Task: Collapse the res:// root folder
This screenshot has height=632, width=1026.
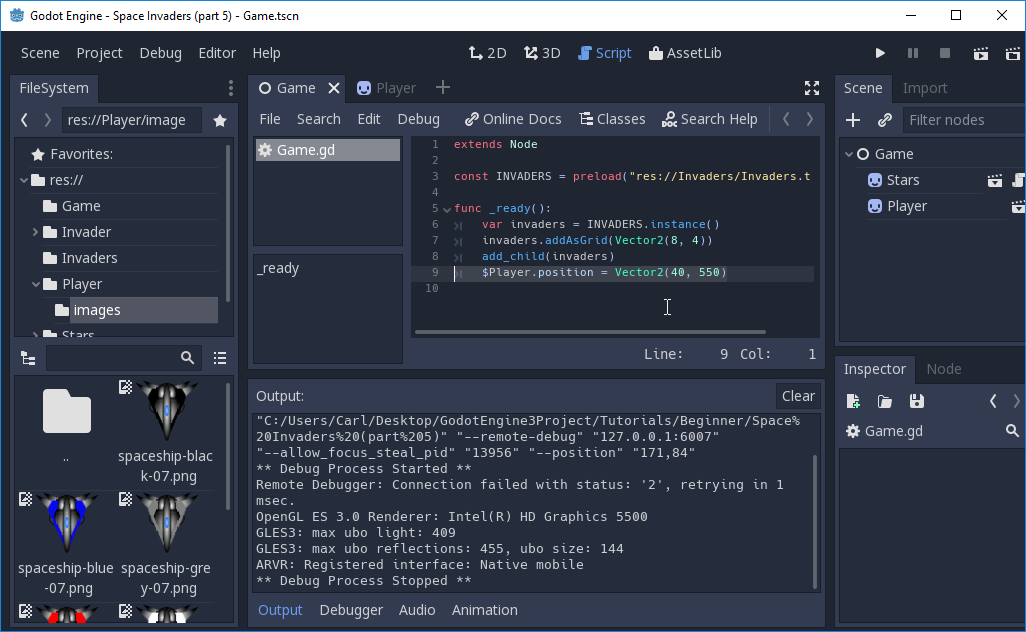Action: 24,180
